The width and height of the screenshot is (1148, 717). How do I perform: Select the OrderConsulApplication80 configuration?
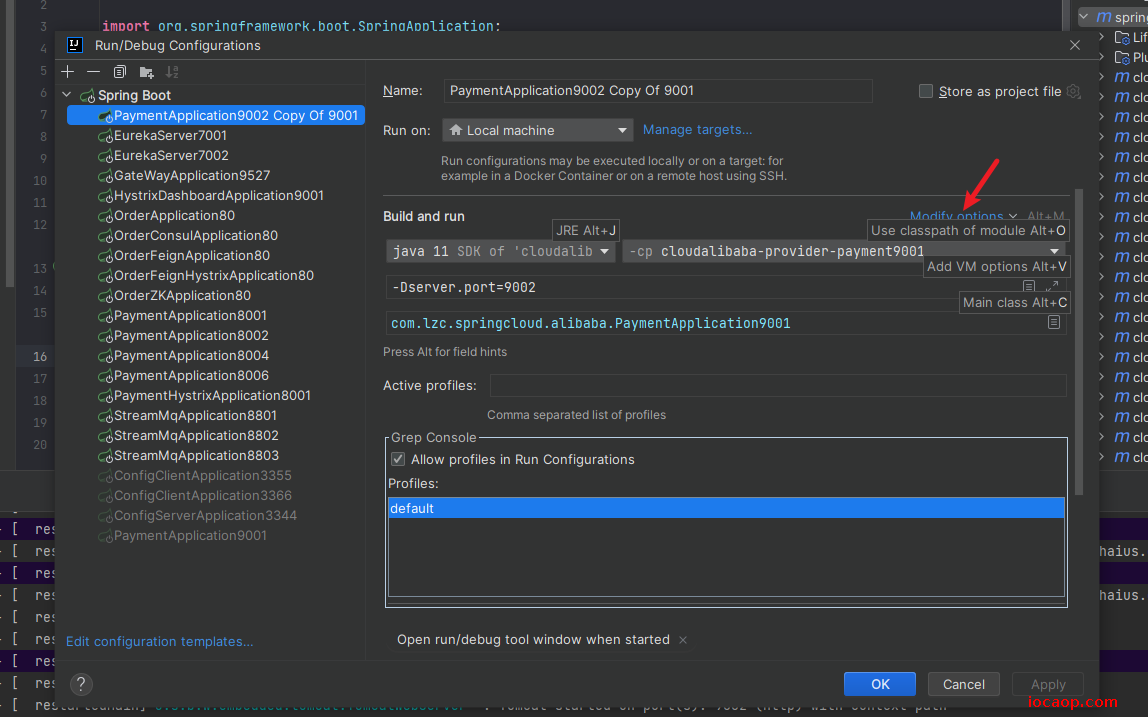point(195,236)
